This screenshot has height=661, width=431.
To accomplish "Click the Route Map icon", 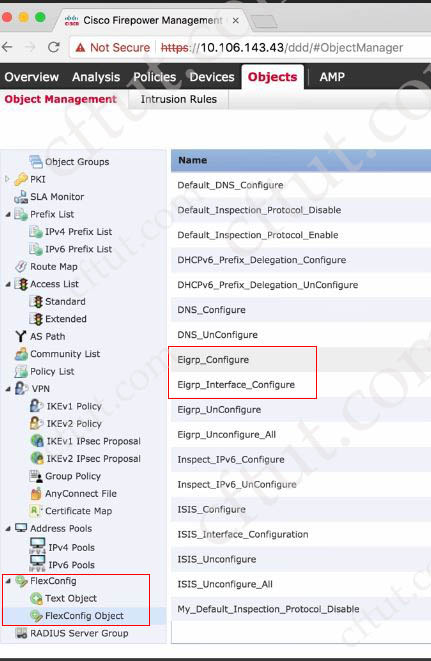I will click(x=21, y=266).
